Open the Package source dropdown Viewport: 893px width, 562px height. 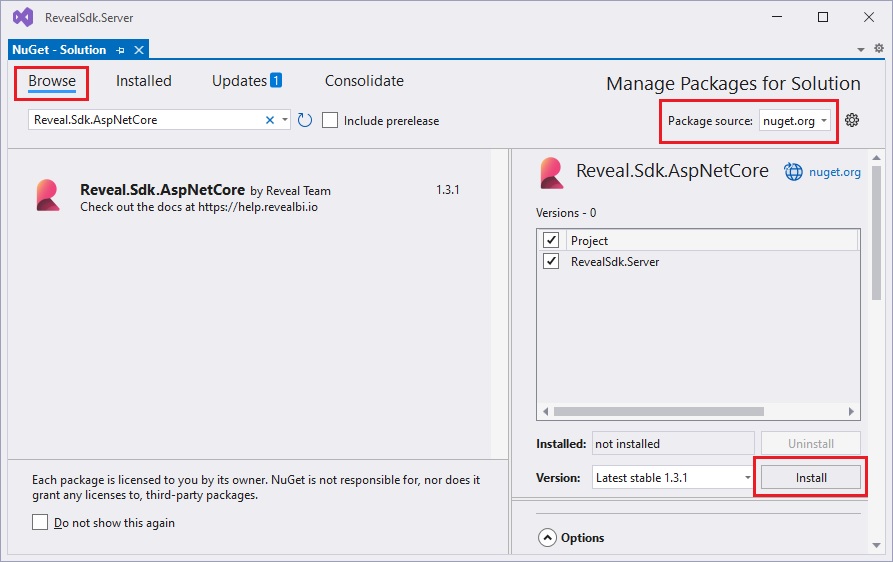click(795, 121)
